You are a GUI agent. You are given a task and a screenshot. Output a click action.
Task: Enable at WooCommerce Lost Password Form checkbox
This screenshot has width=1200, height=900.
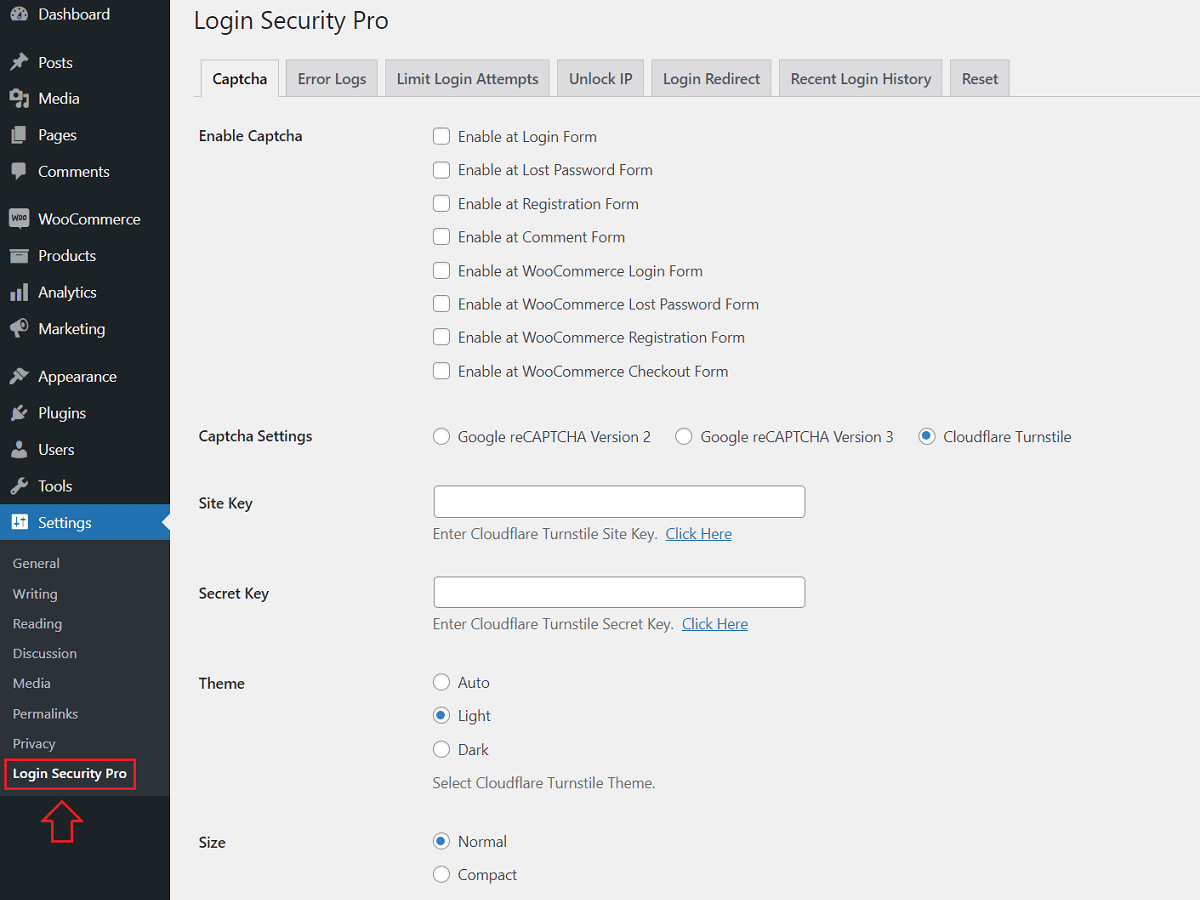[441, 304]
